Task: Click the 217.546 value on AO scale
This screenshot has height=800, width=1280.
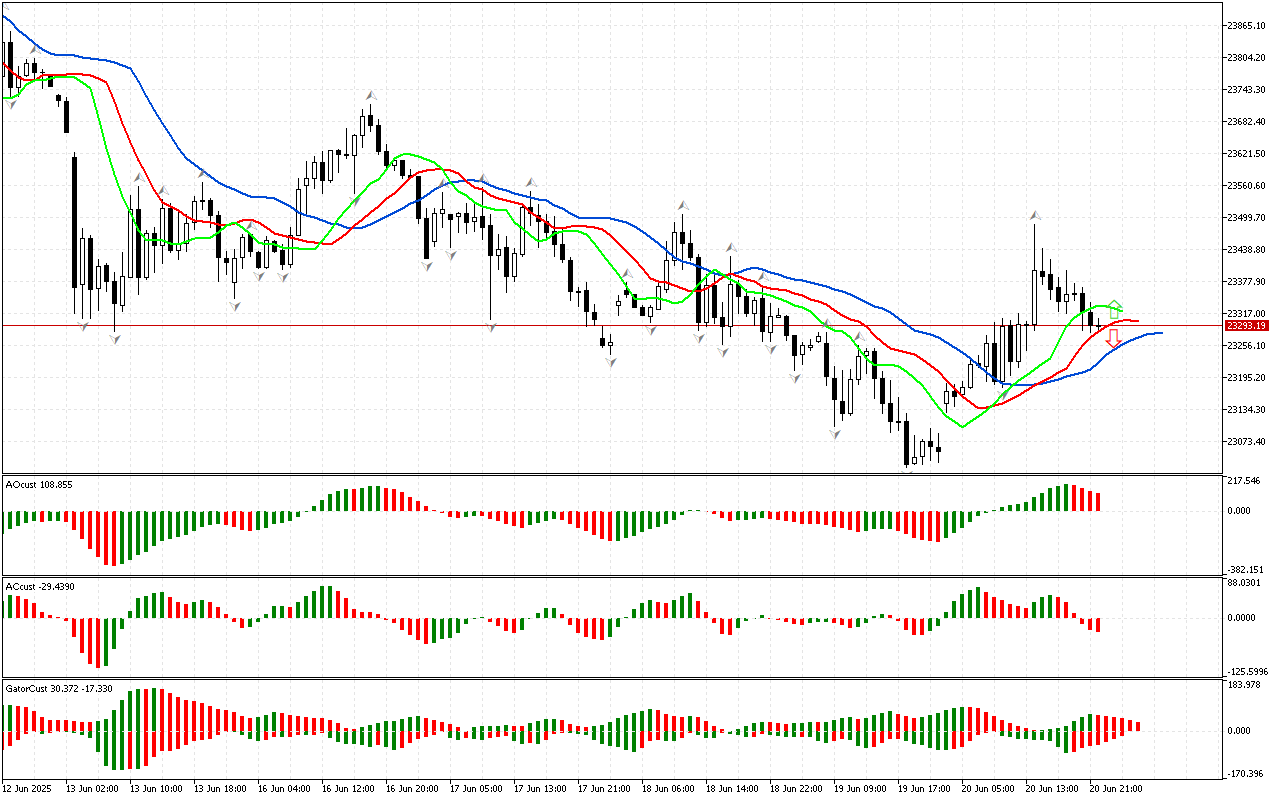Action: [1244, 481]
